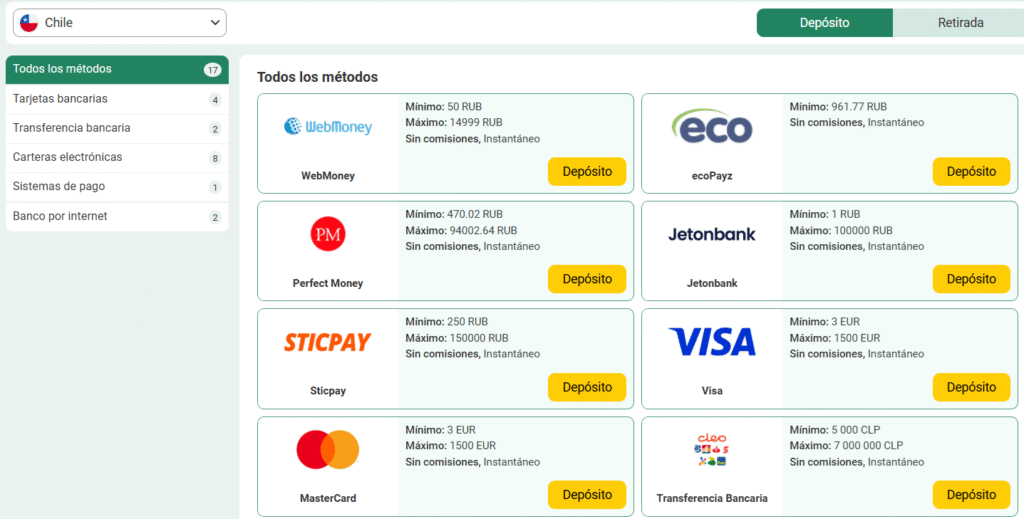Image resolution: width=1024 pixels, height=519 pixels.
Task: Click the Visa card logo
Action: coord(711,342)
